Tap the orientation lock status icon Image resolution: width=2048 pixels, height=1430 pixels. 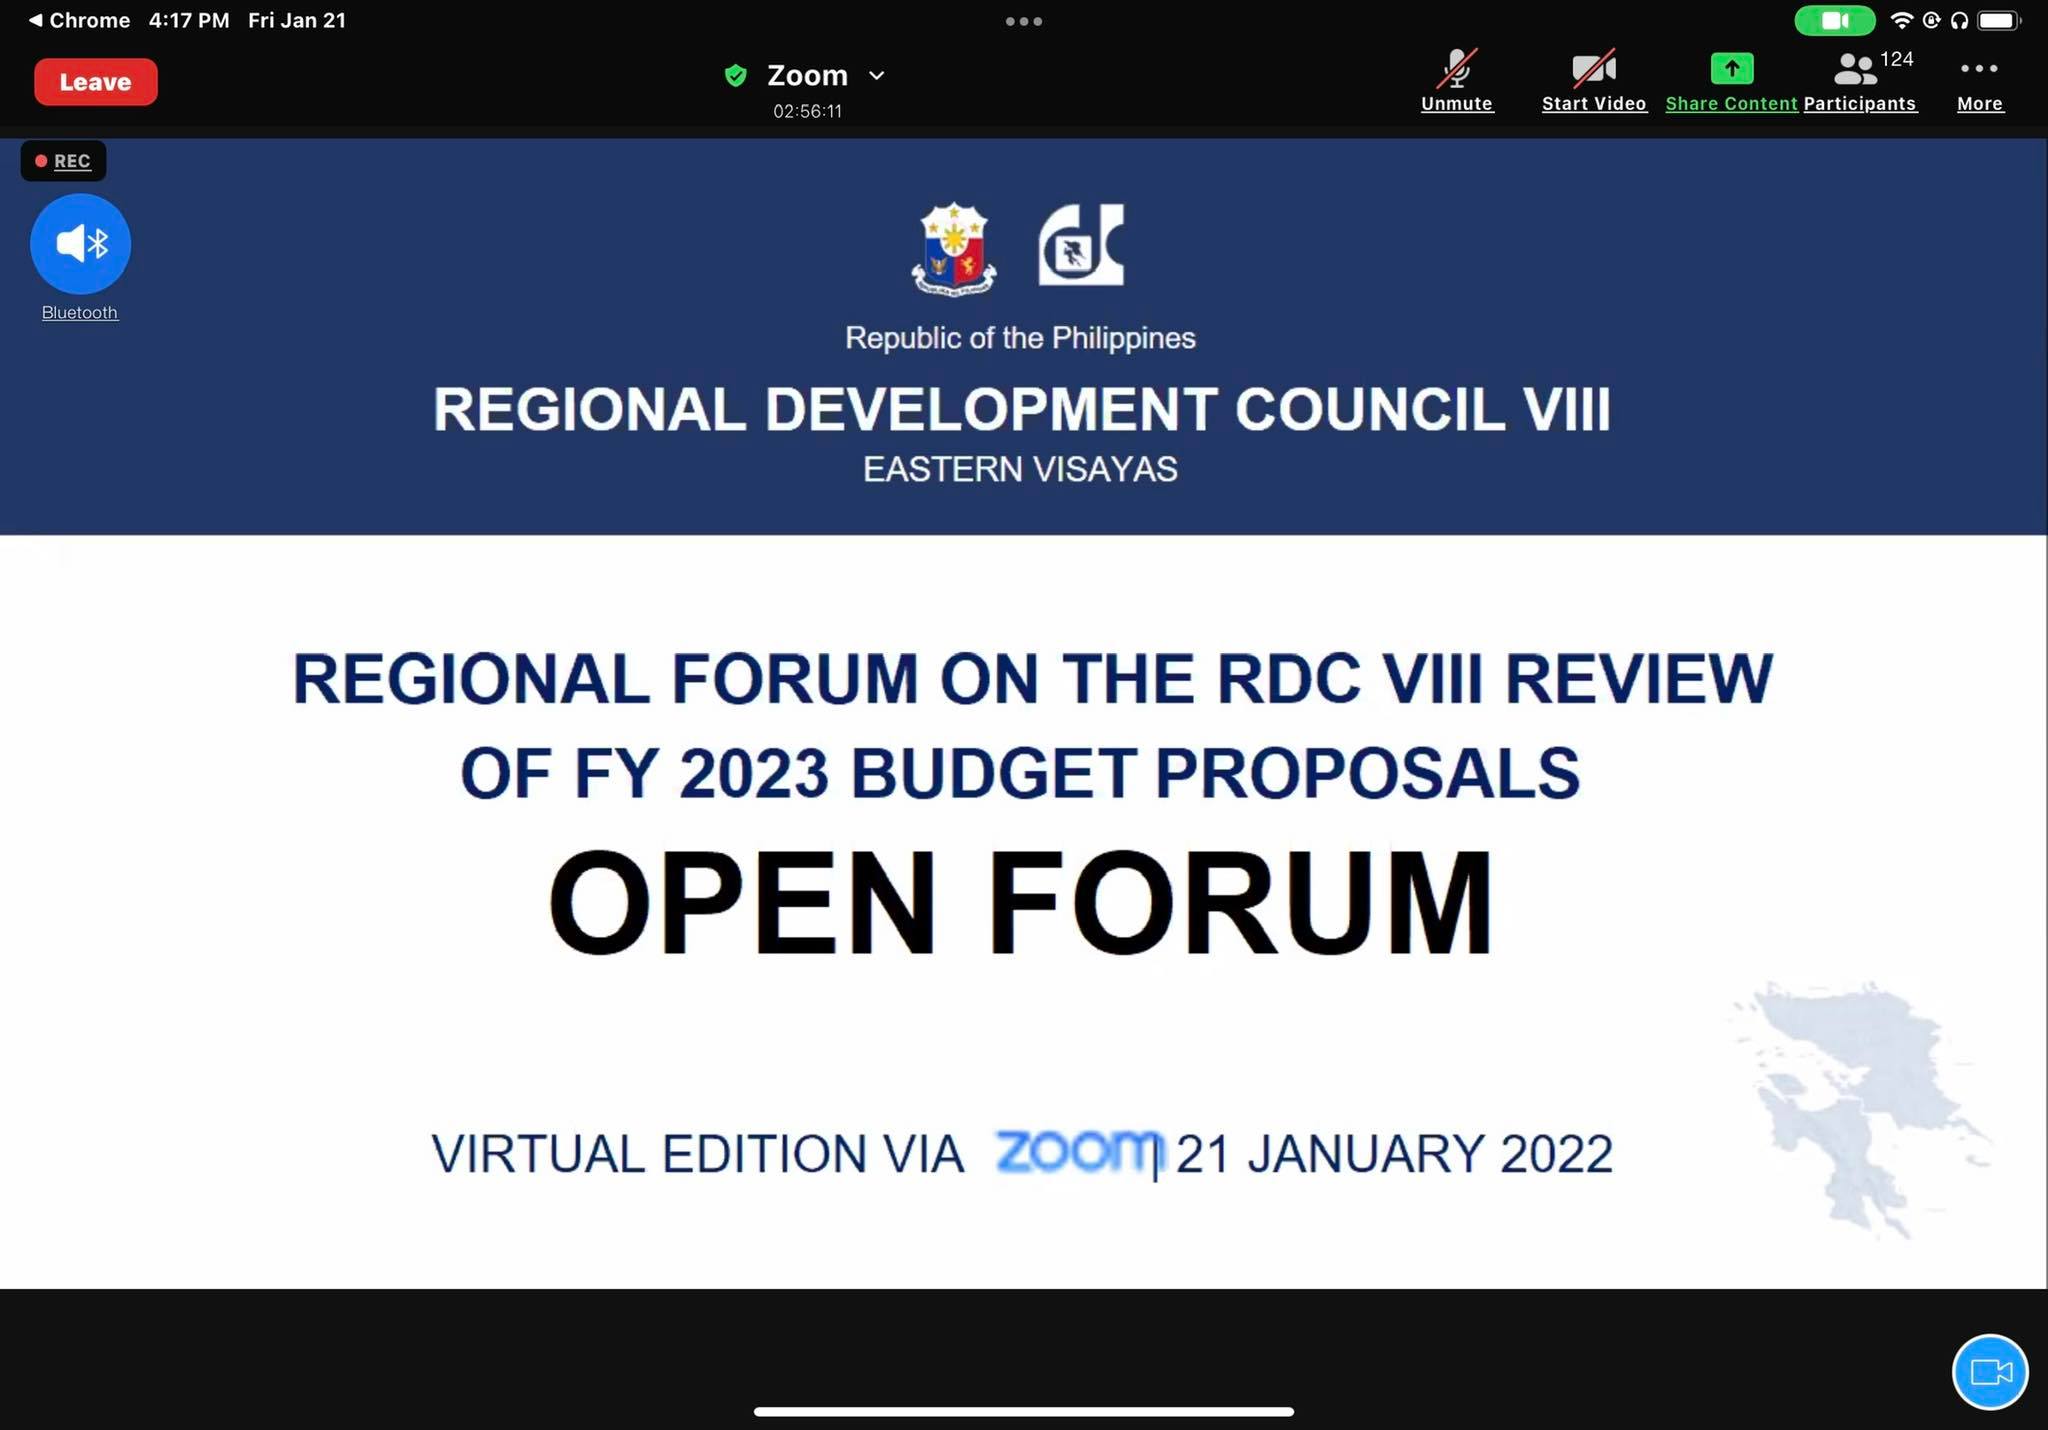point(1931,20)
